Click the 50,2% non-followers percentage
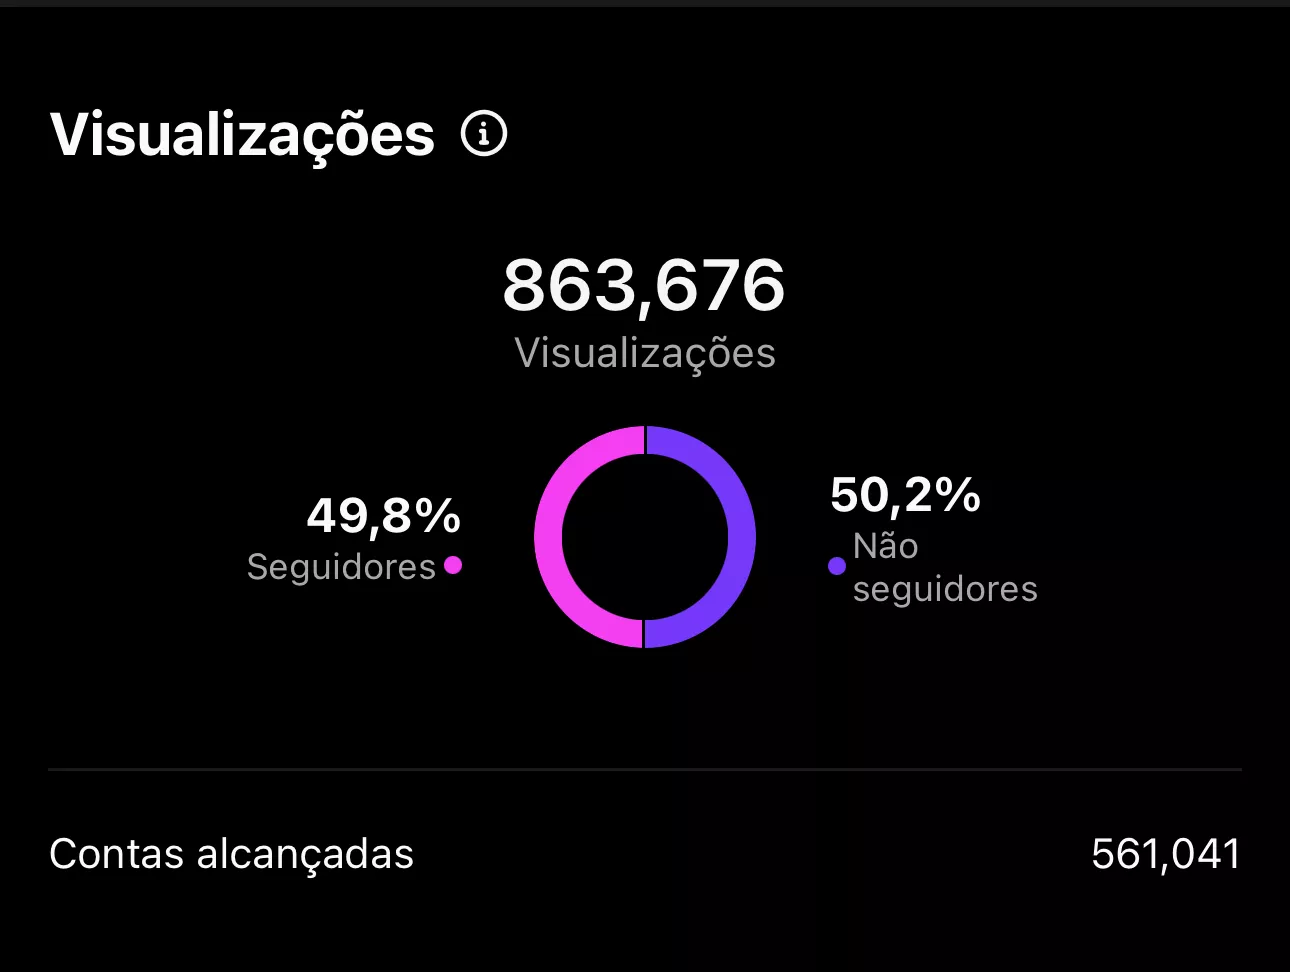Viewport: 1290px width, 972px height. (905, 494)
